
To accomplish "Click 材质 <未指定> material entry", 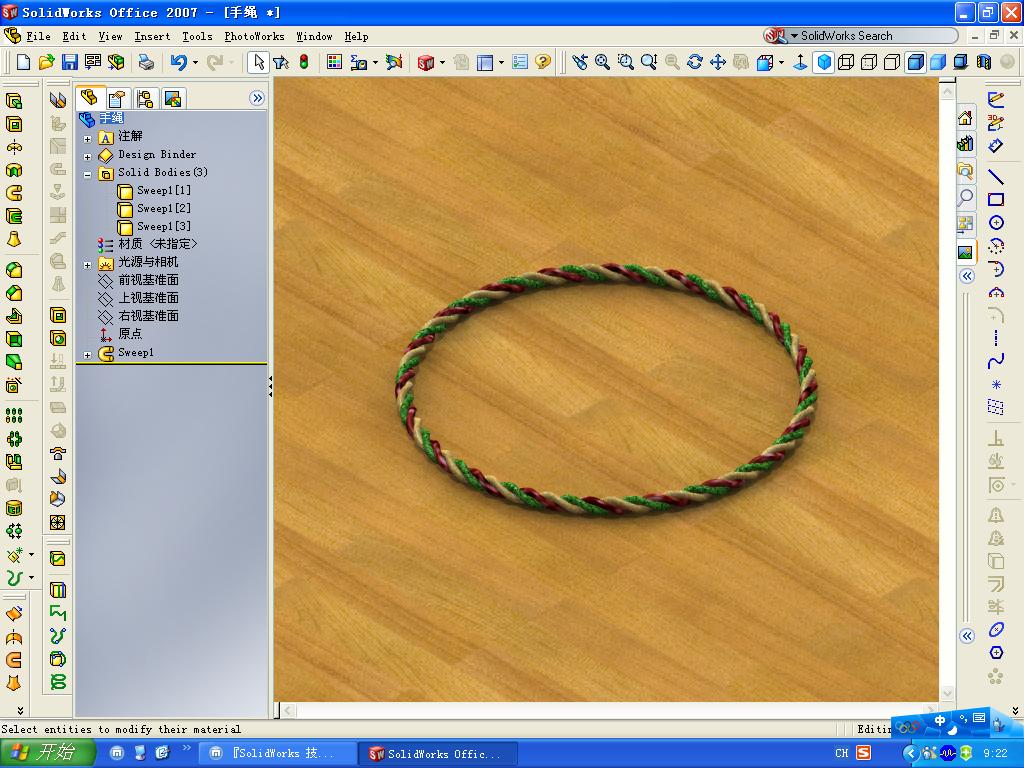I will pos(148,244).
